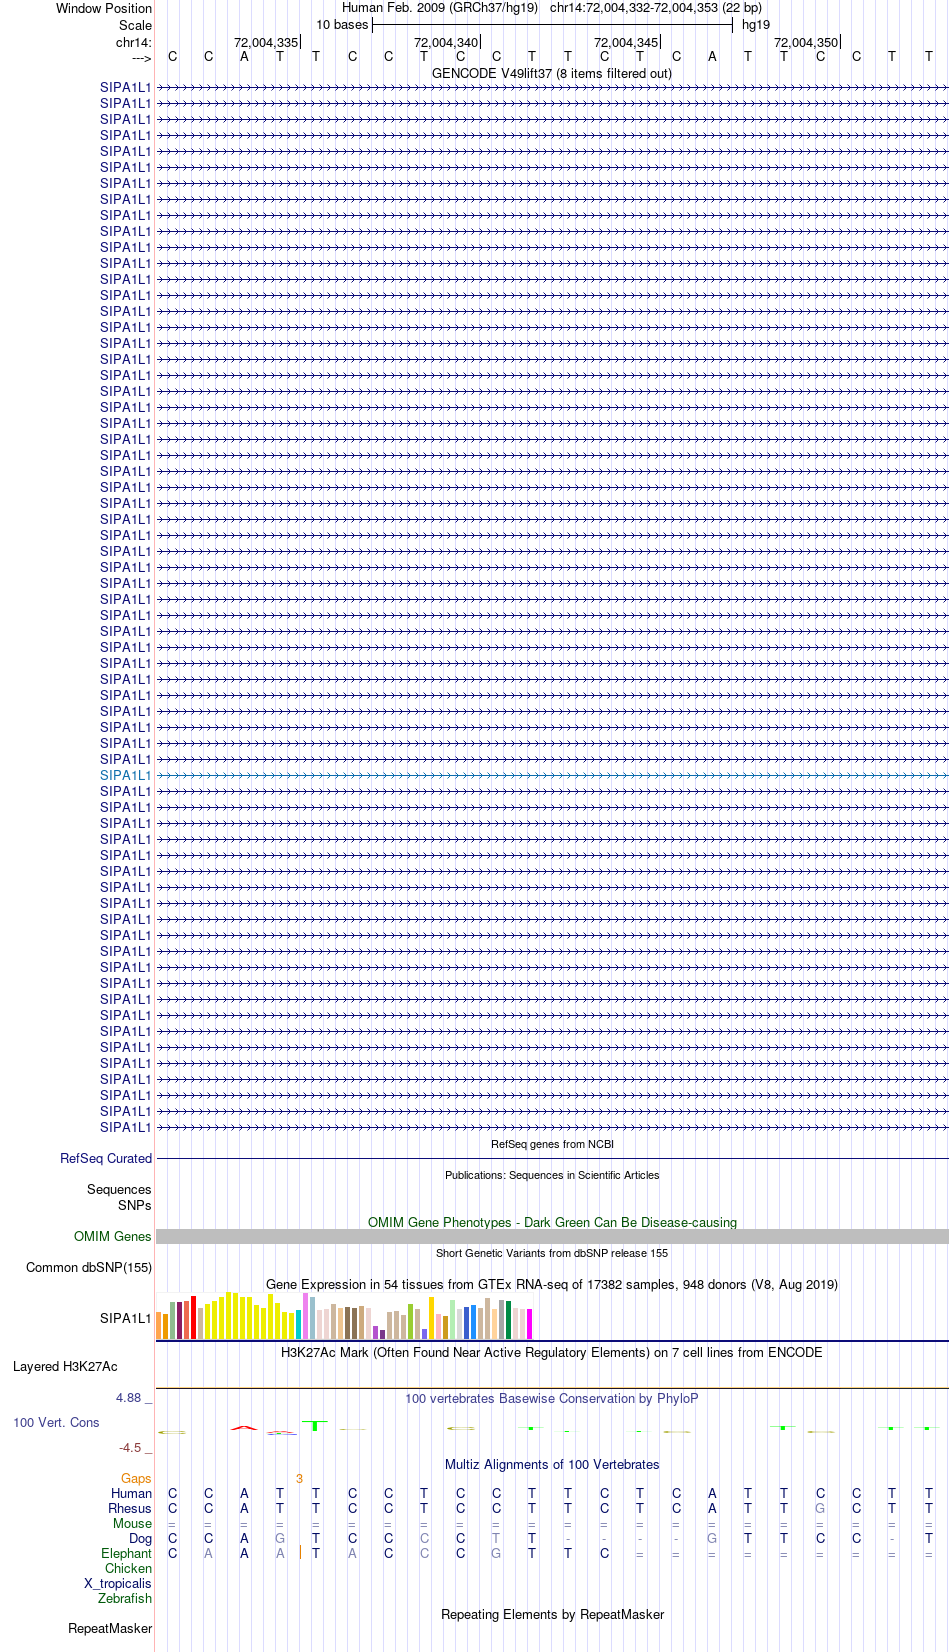
Task: Click the Scale track label
Action: click(x=135, y=25)
